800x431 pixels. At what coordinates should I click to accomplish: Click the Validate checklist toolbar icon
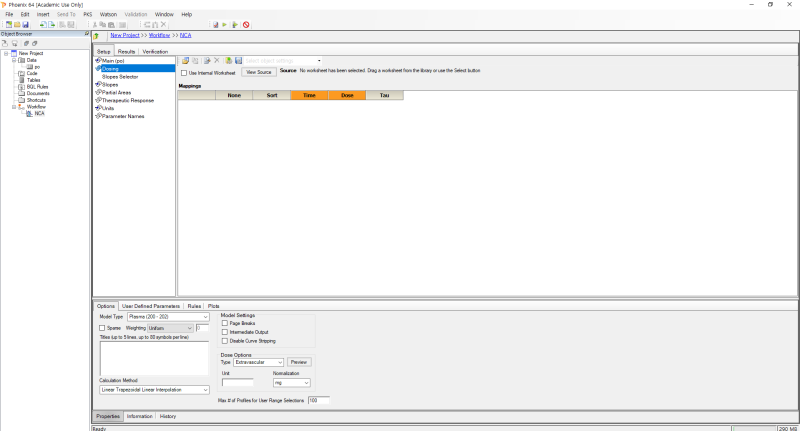(x=215, y=24)
